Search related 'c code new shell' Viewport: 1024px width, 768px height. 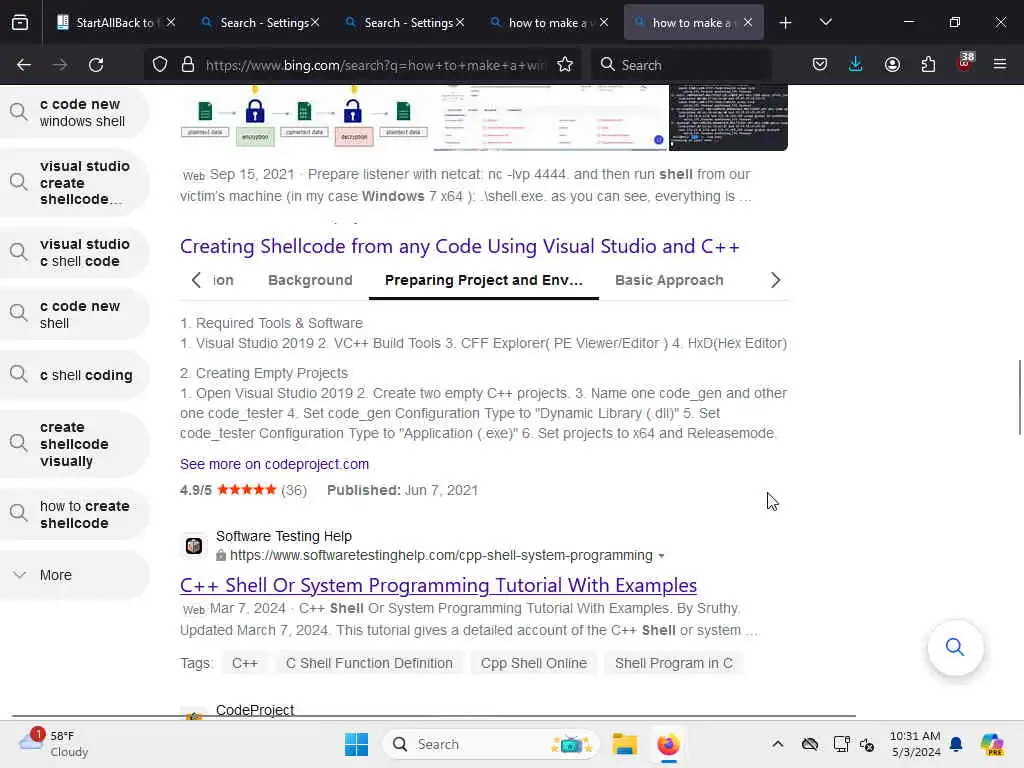coord(74,314)
